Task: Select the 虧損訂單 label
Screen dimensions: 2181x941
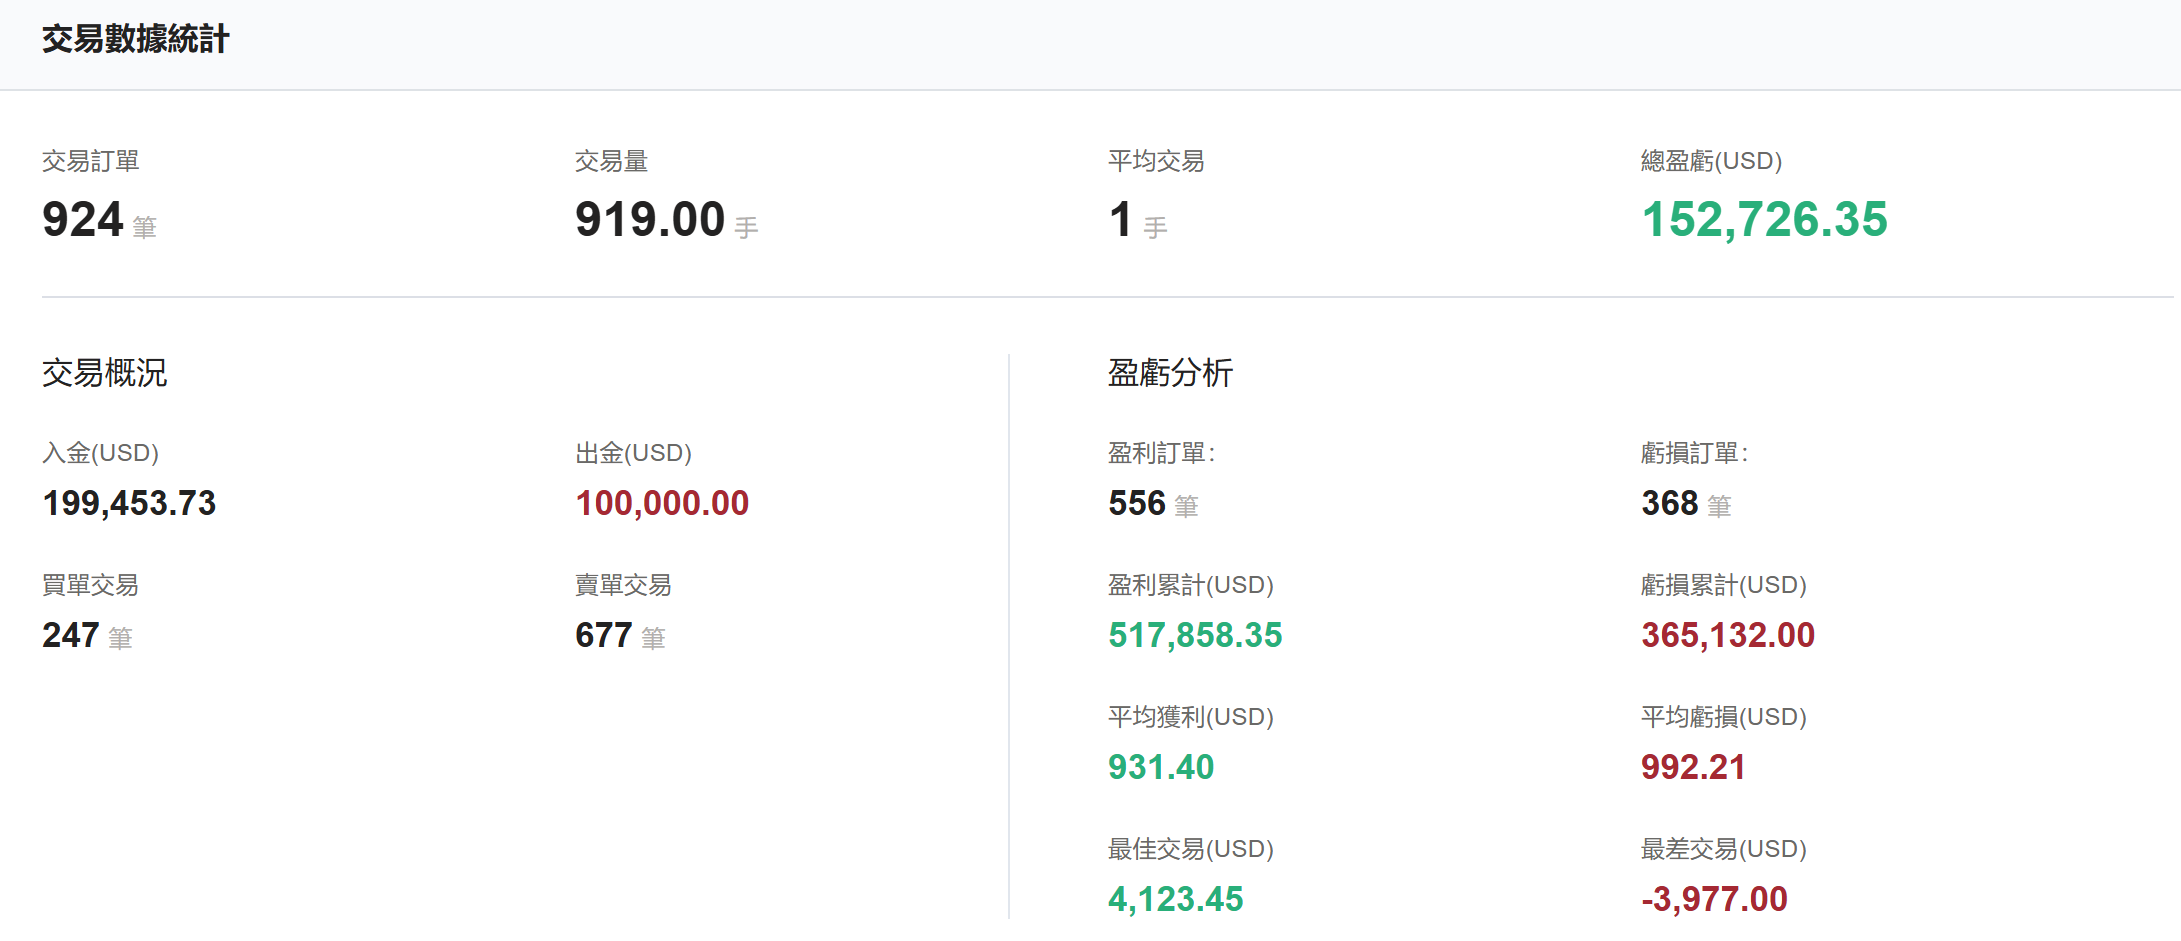Action: pos(1695,453)
